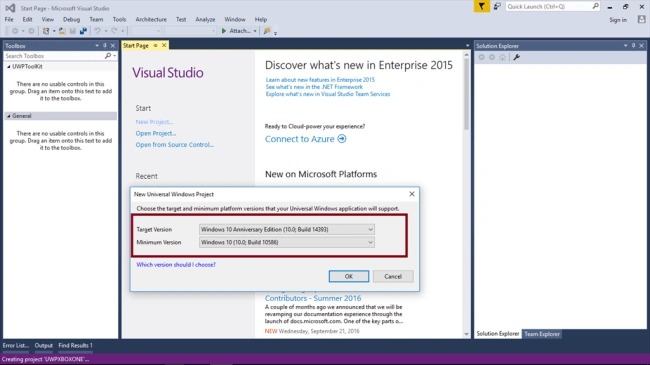The width and height of the screenshot is (650, 365).
Task: Click Open from Source Control... link
Action: [x=175, y=145]
